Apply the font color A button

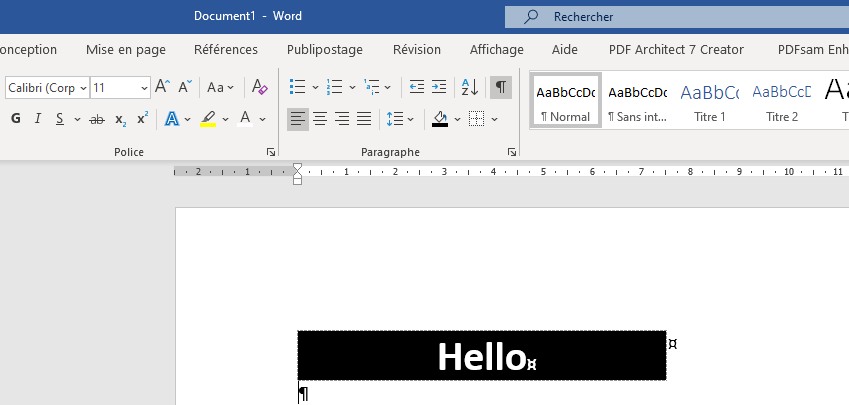coord(245,119)
